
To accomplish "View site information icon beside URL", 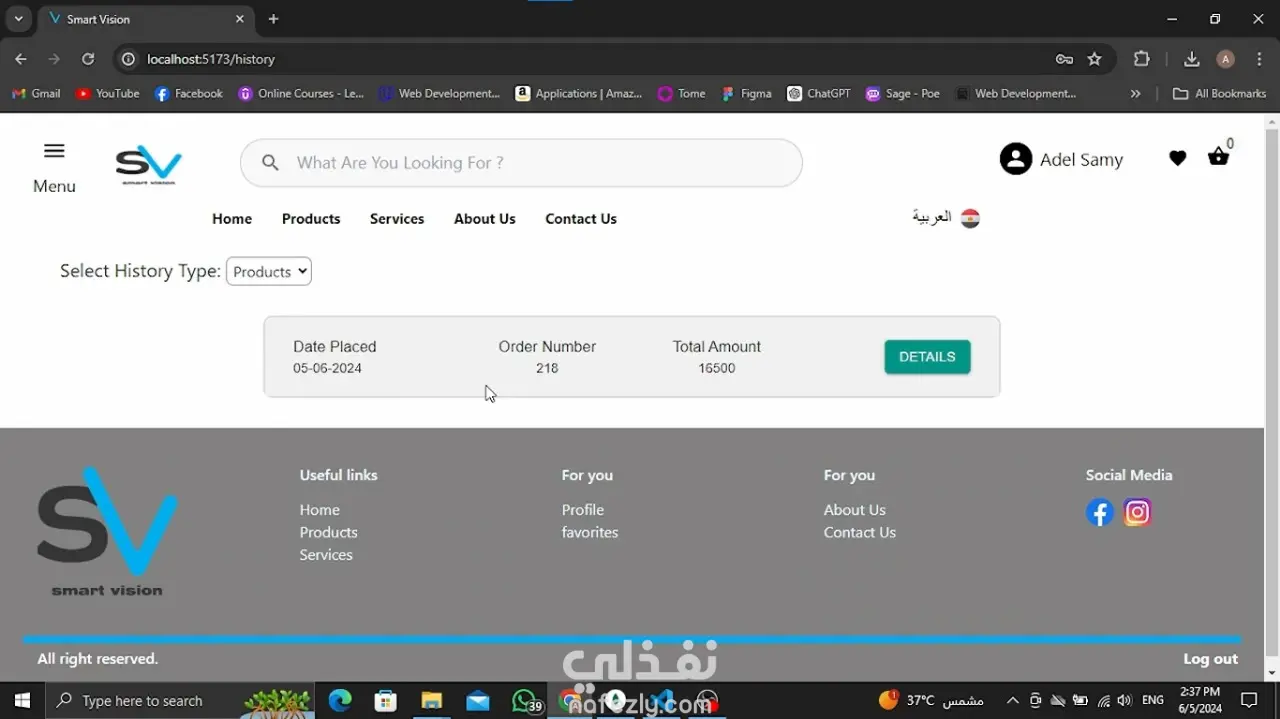I will click(128, 59).
